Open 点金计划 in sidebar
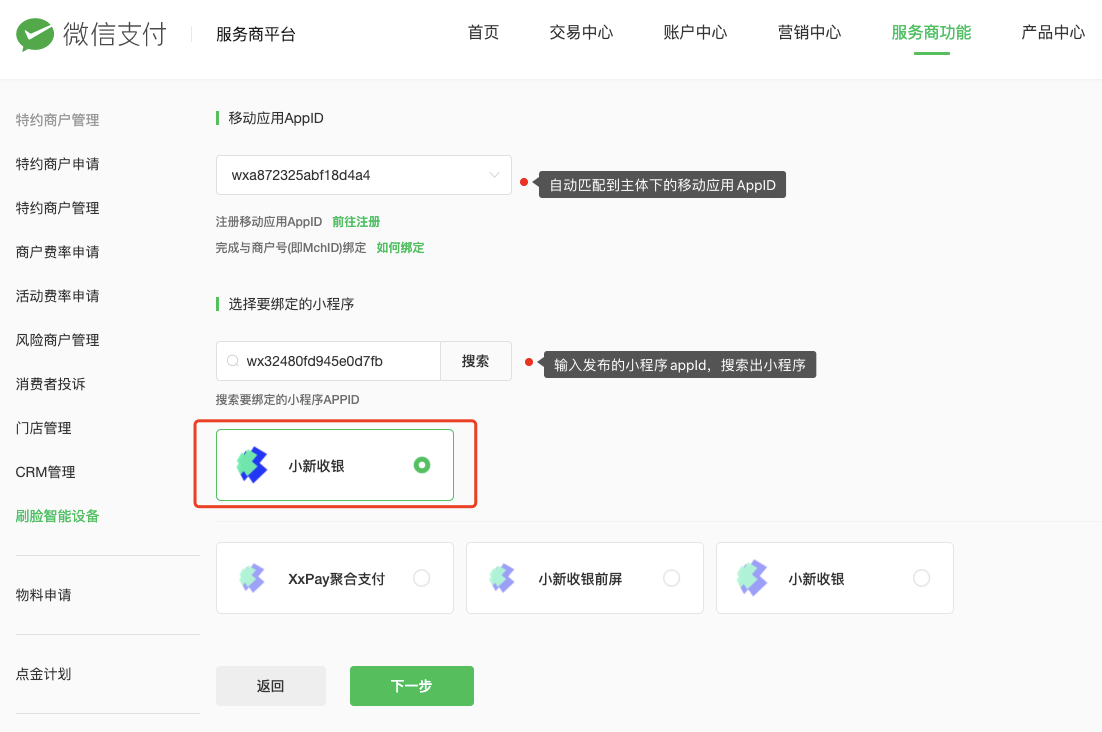Viewport: 1102px width, 732px height. coord(44,674)
